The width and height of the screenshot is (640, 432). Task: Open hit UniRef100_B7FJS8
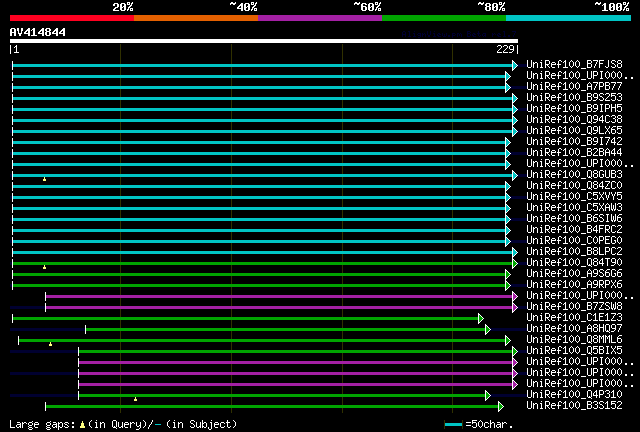click(574, 64)
